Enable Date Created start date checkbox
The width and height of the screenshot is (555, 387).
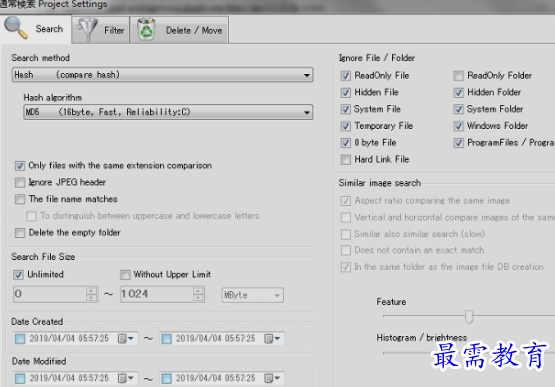coord(20,339)
